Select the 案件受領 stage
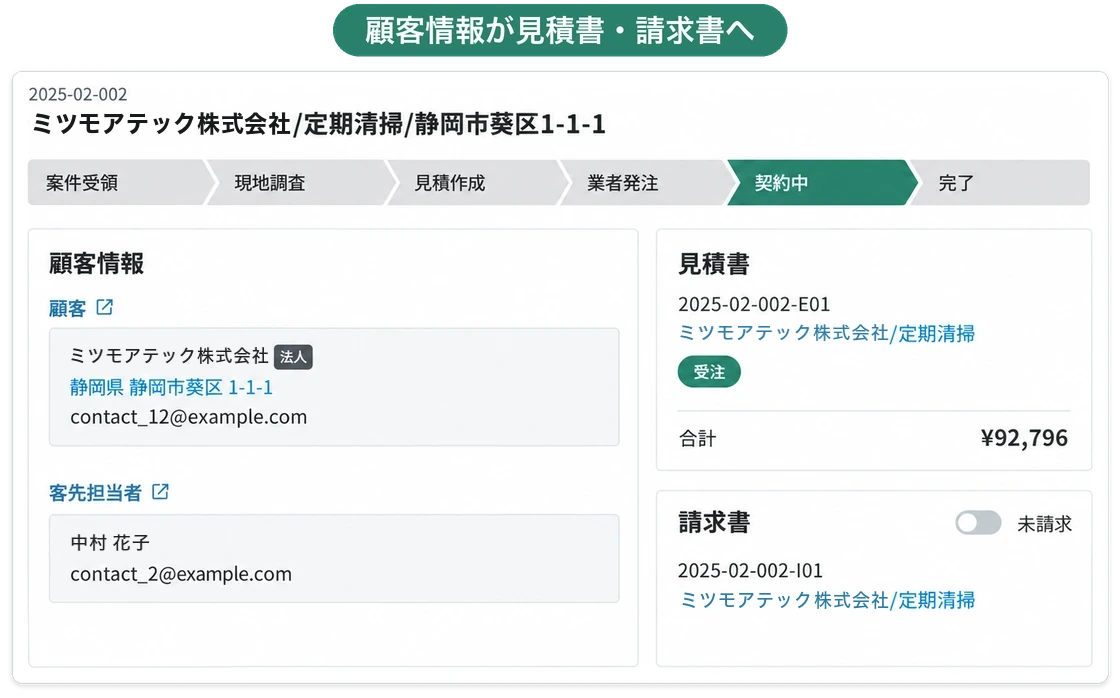 118,183
